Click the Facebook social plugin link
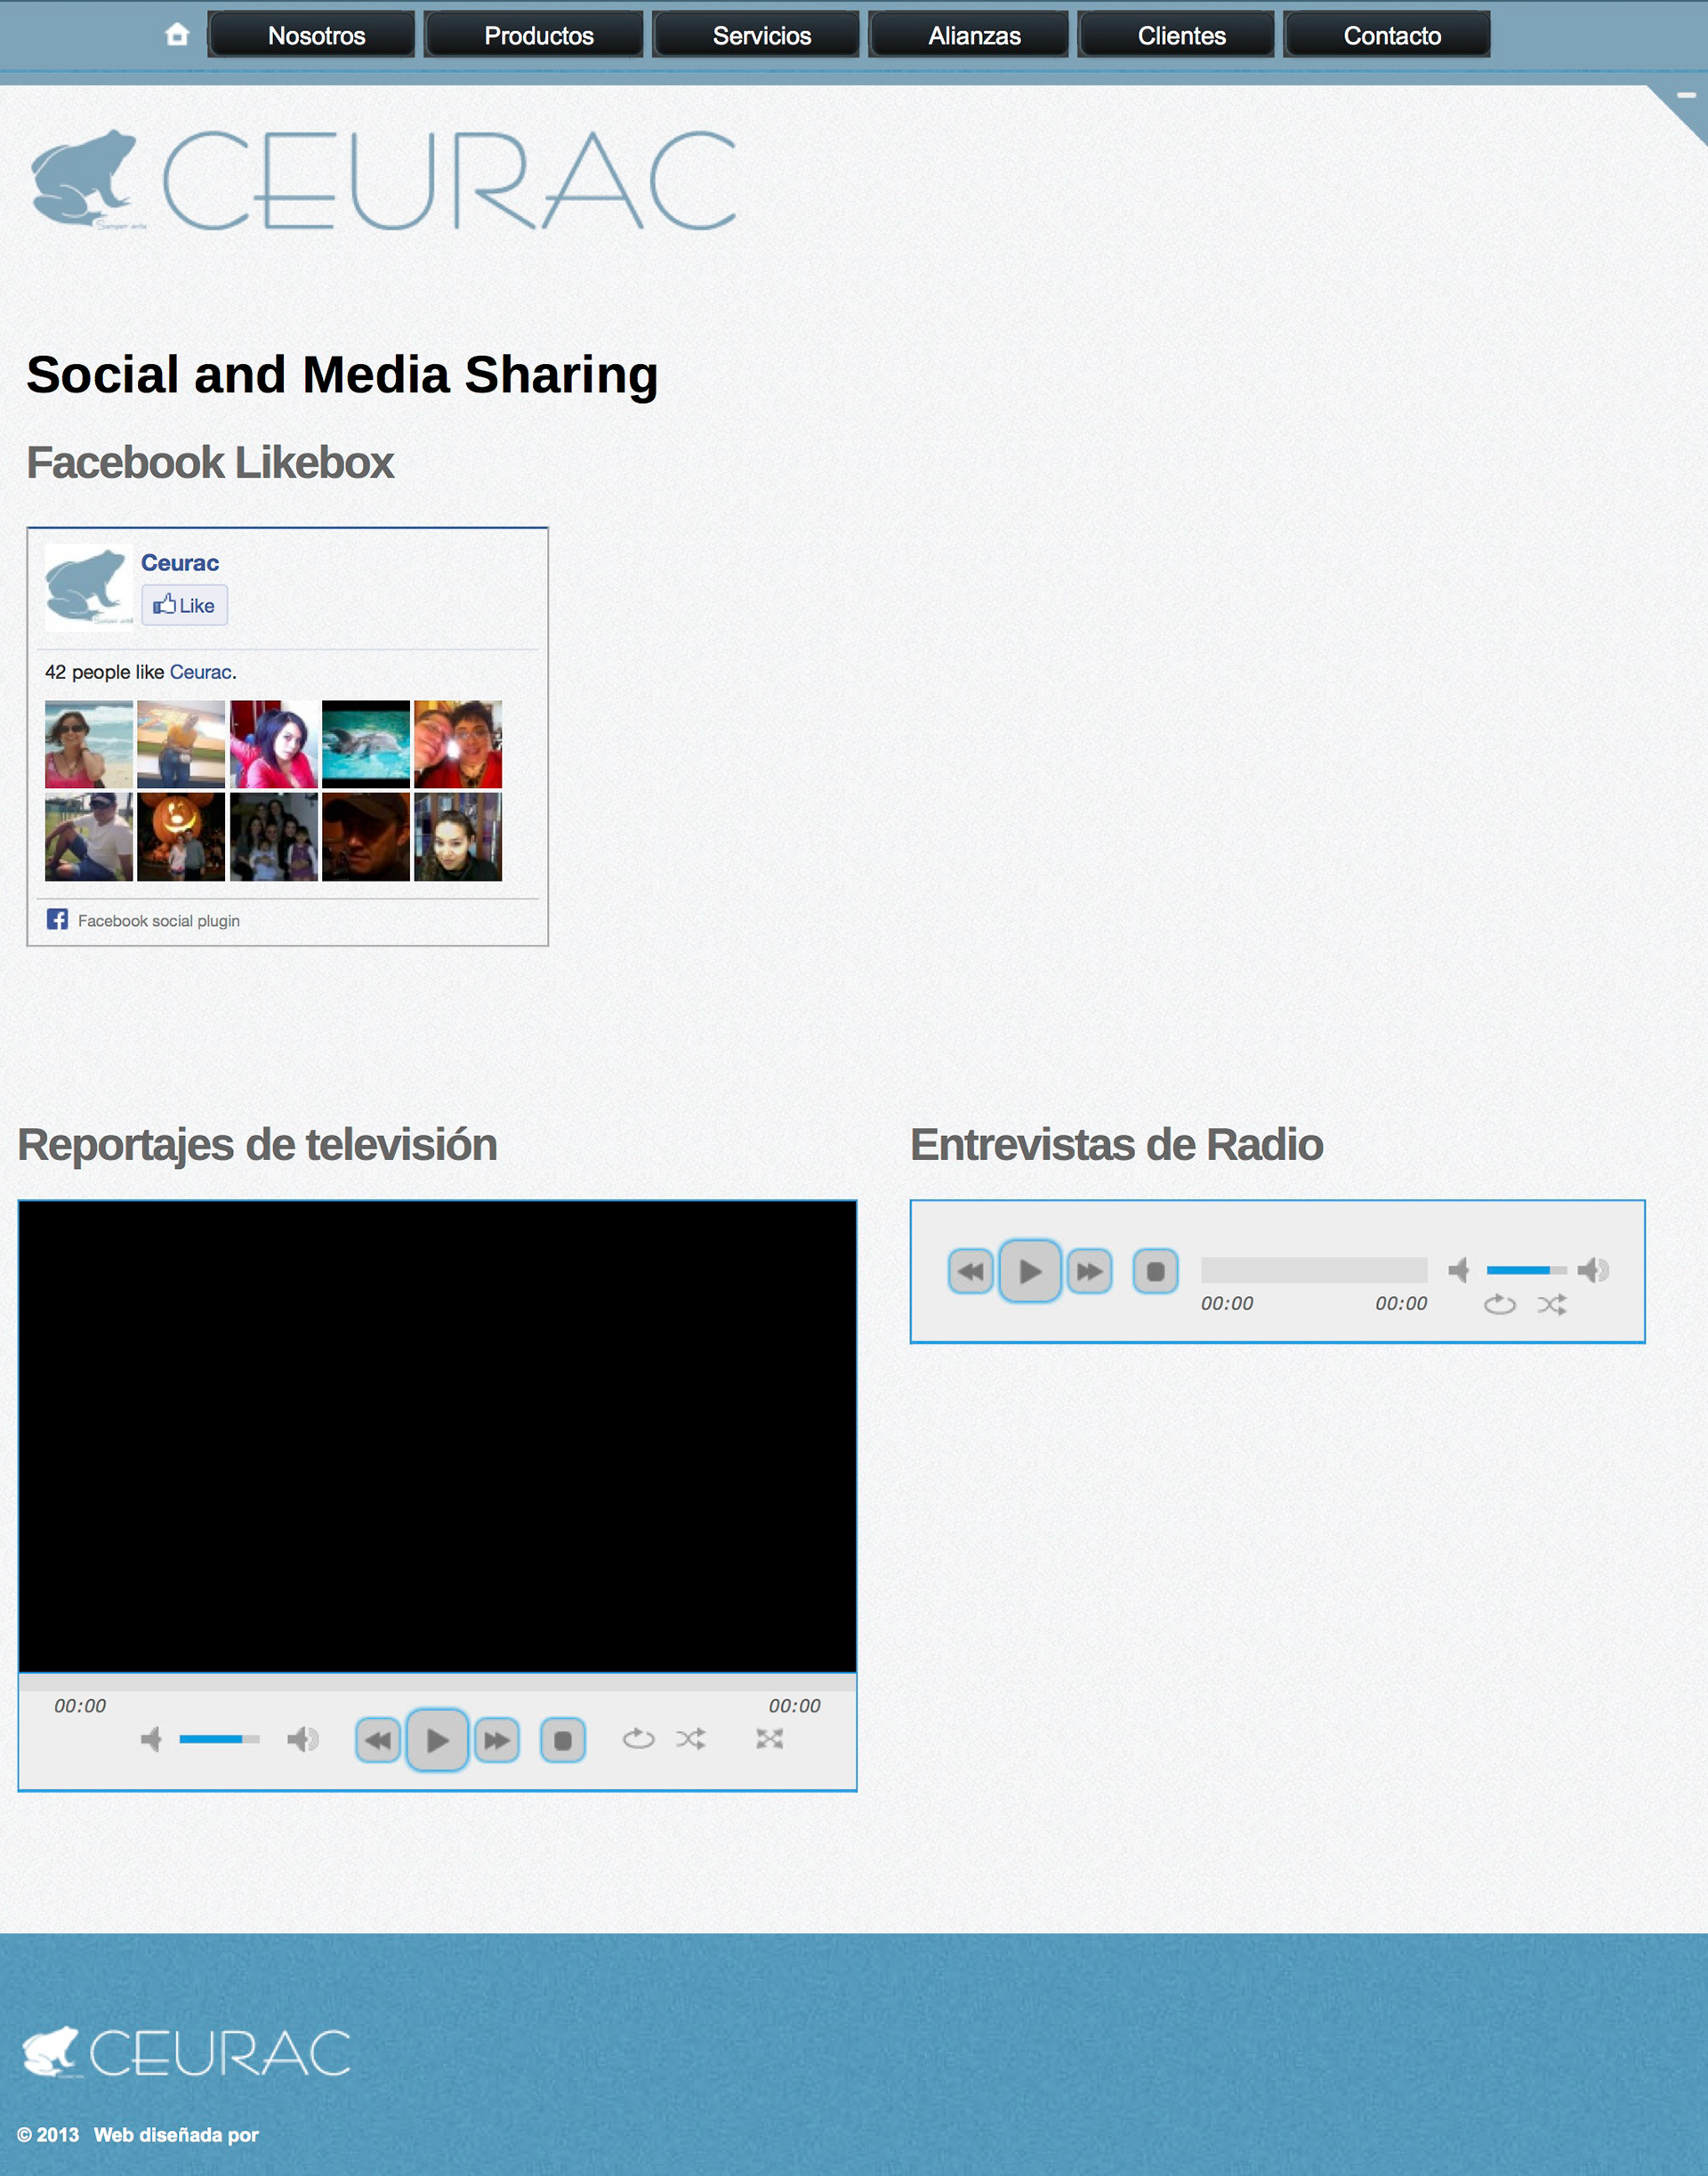The width and height of the screenshot is (1708, 2176). pyautogui.click(x=159, y=921)
